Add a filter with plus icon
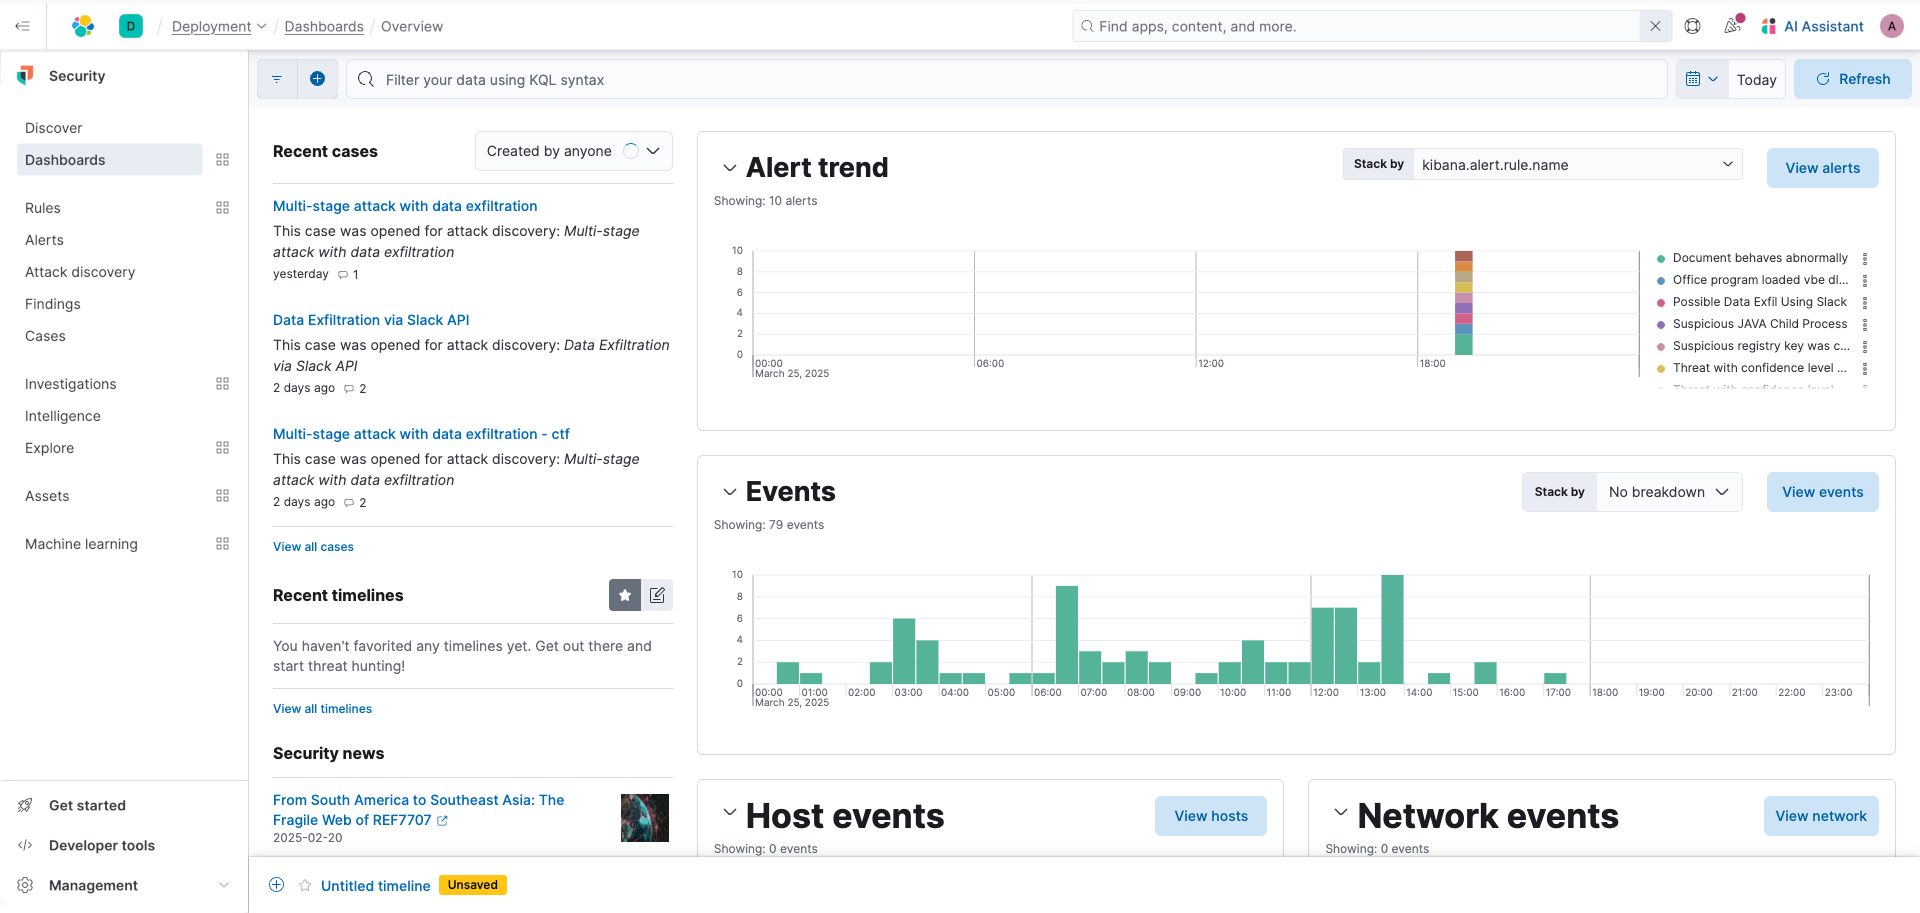The height and width of the screenshot is (913, 1920). point(317,79)
